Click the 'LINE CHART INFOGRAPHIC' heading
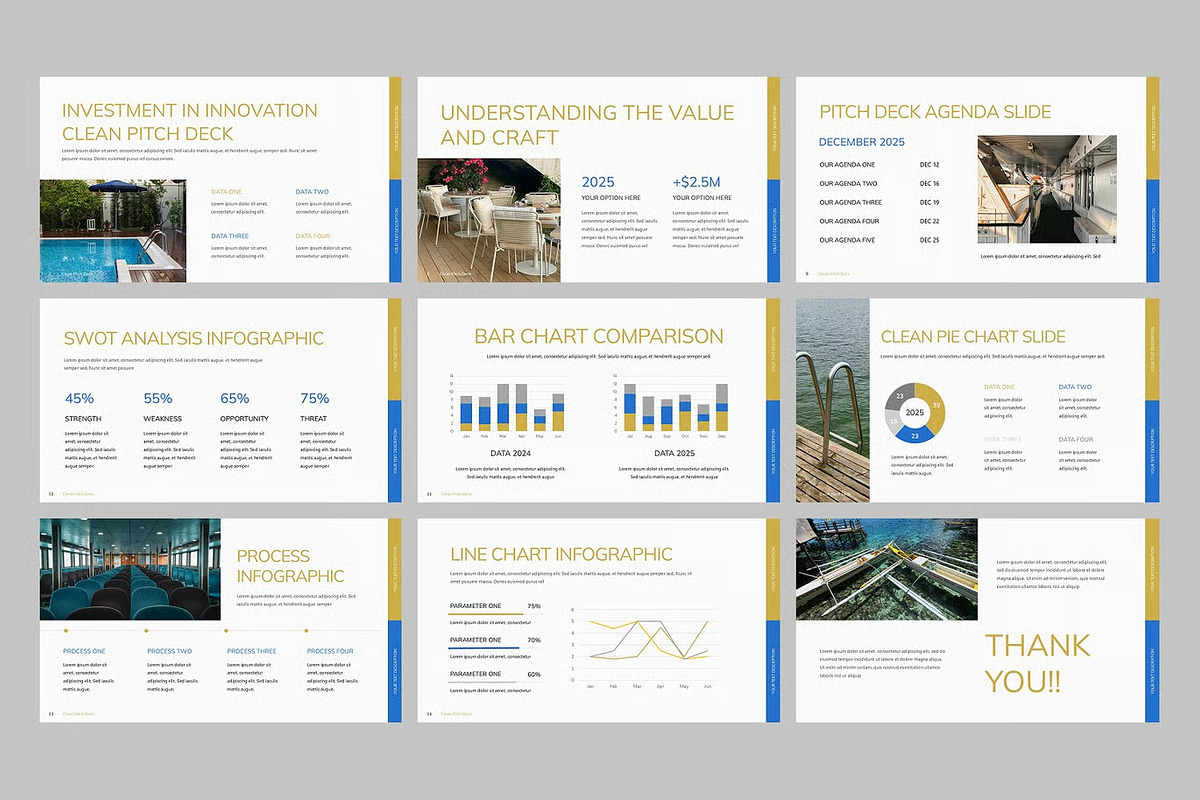Screen dimensions: 1200x800 pos(561,554)
